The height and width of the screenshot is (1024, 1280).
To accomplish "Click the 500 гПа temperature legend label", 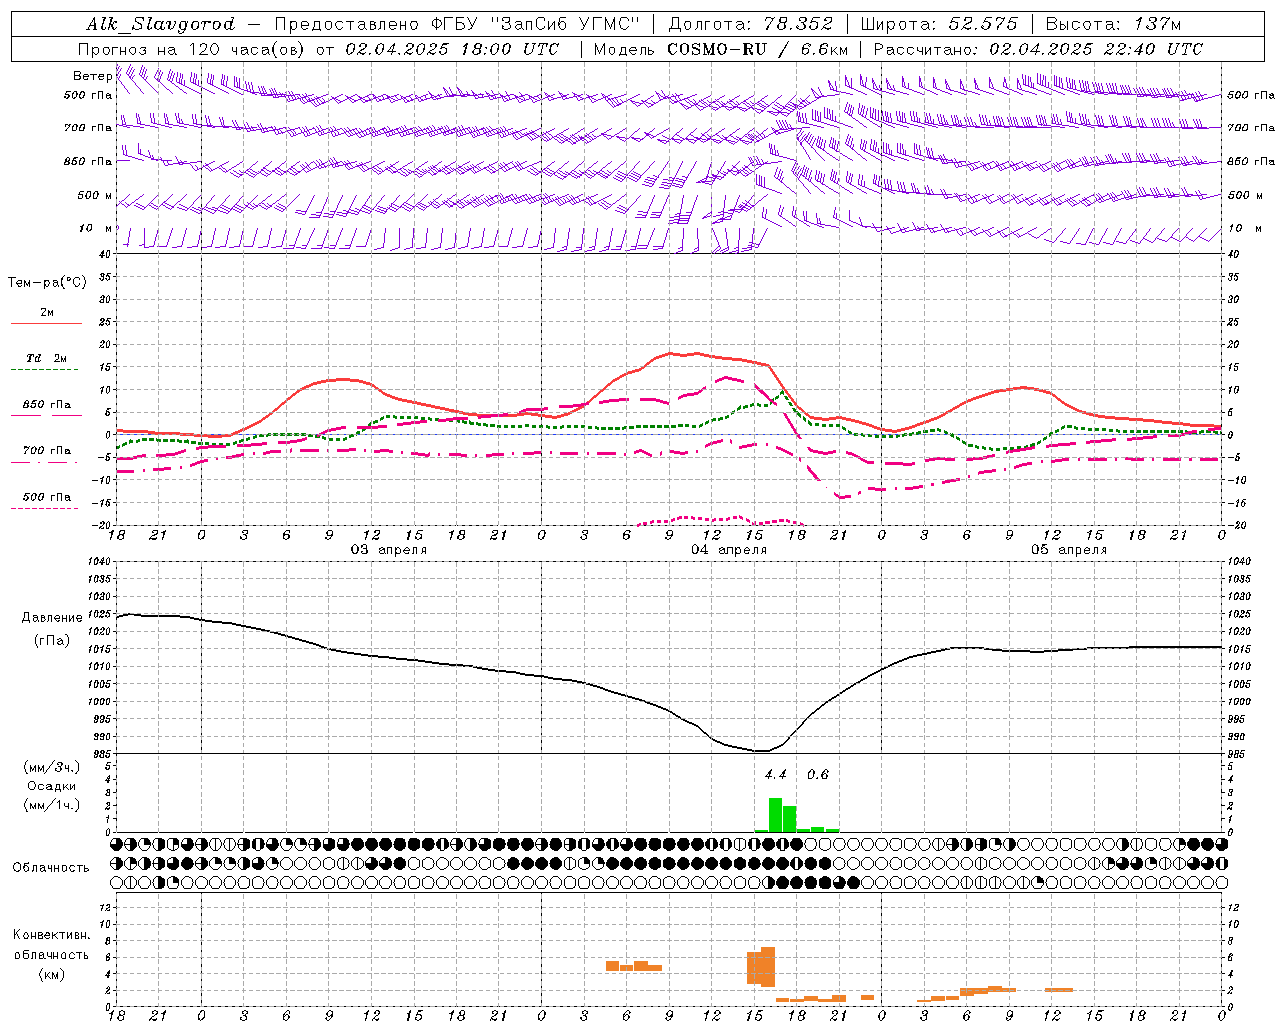I will click(x=47, y=497).
